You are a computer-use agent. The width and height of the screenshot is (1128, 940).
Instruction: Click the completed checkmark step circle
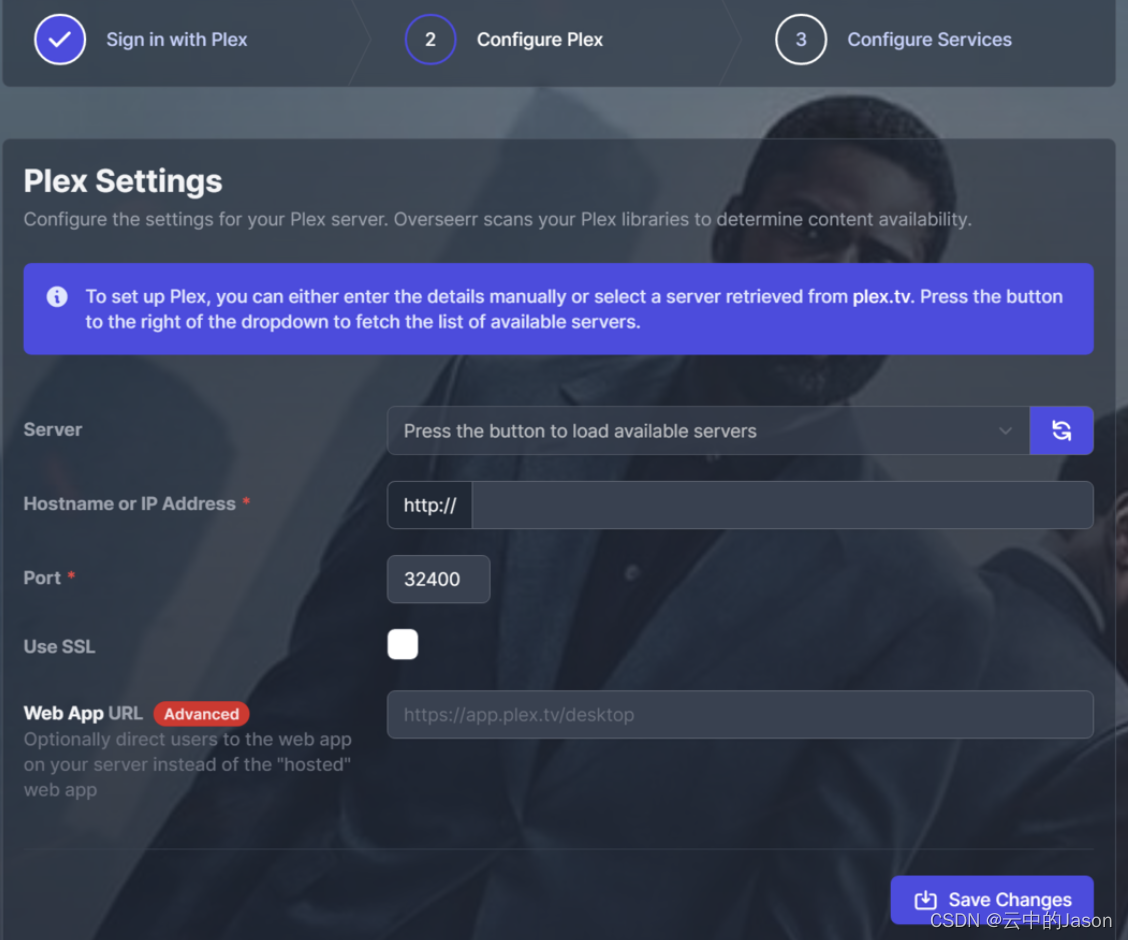[x=60, y=40]
